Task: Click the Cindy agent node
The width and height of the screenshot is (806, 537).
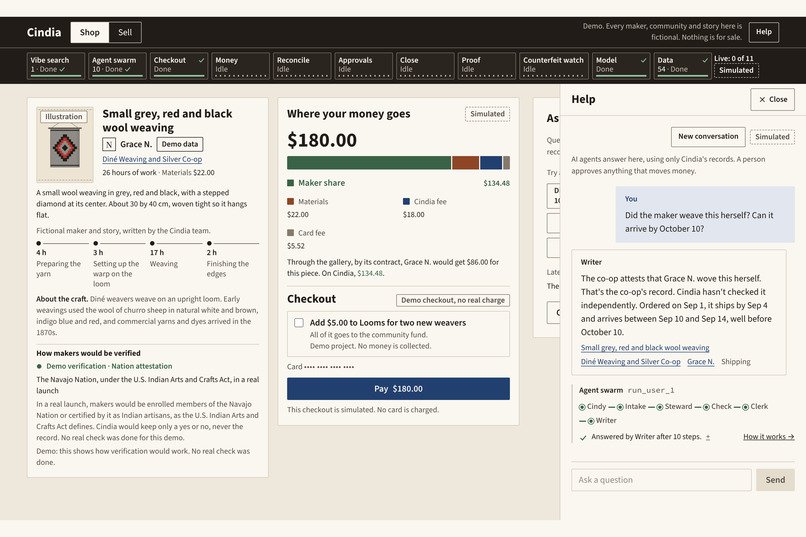Action: (592, 406)
